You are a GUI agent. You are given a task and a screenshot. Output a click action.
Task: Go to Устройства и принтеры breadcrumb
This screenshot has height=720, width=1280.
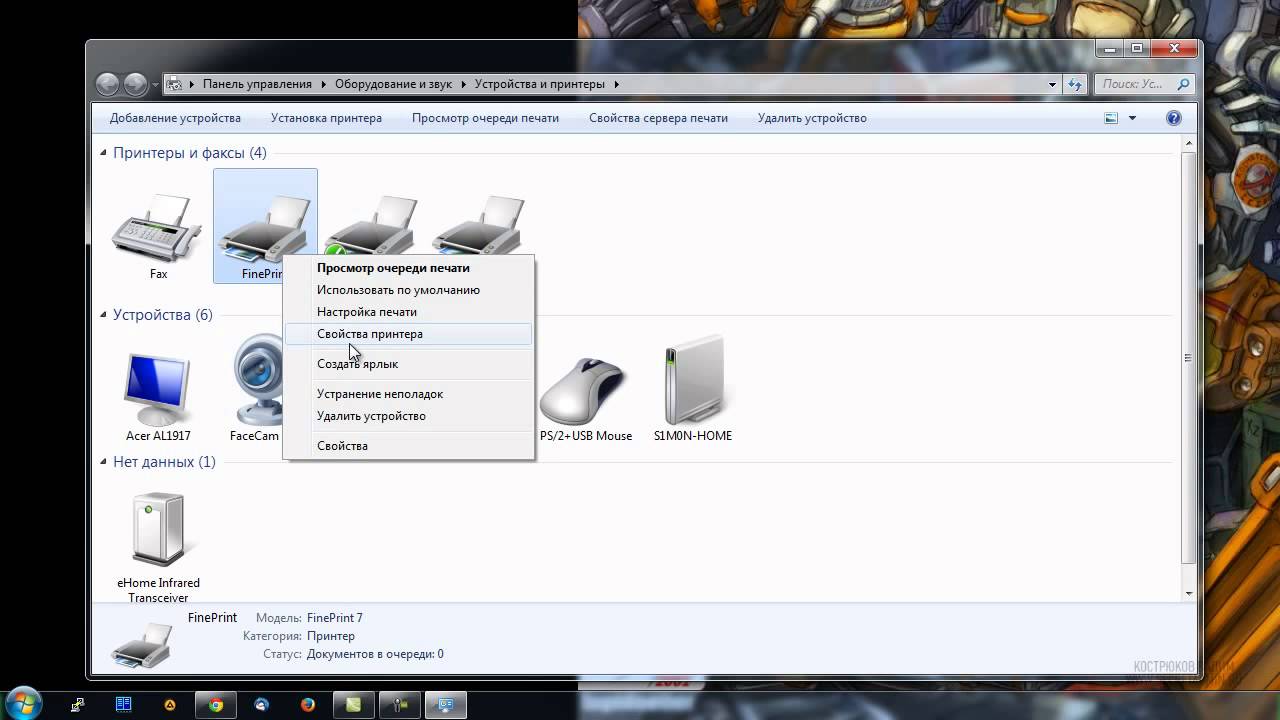point(540,84)
